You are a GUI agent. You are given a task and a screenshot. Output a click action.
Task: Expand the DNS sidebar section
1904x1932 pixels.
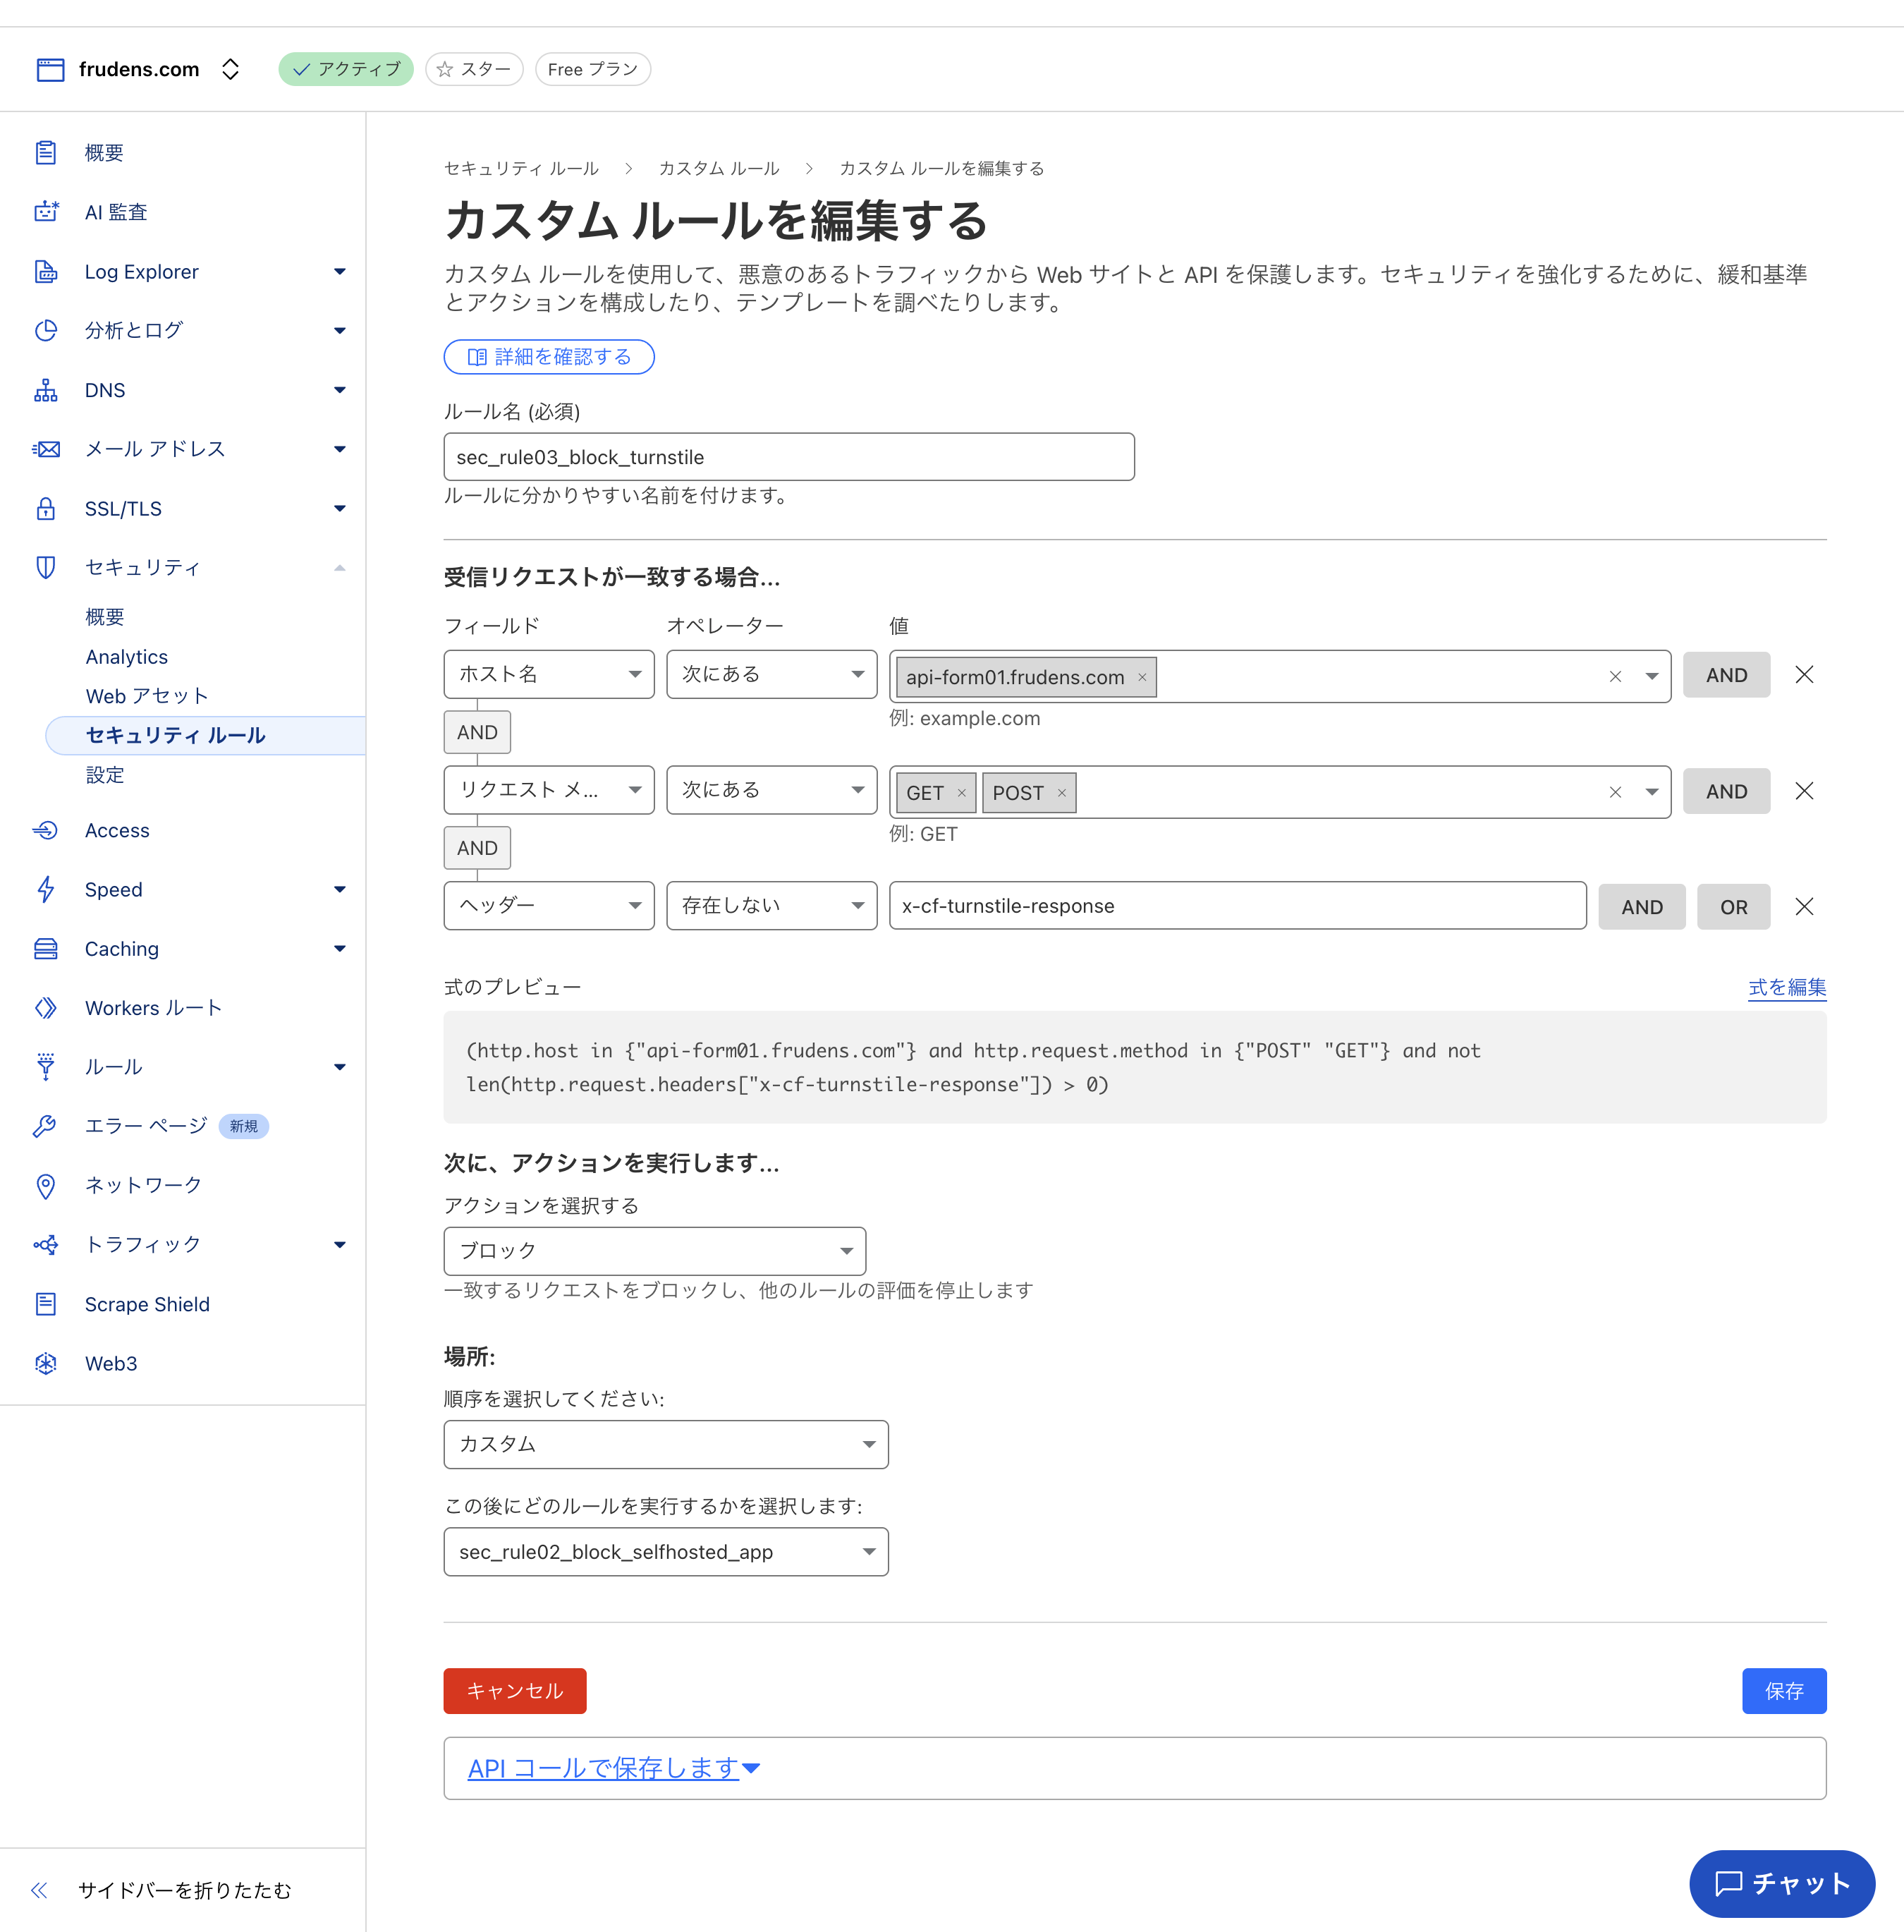click(x=340, y=390)
